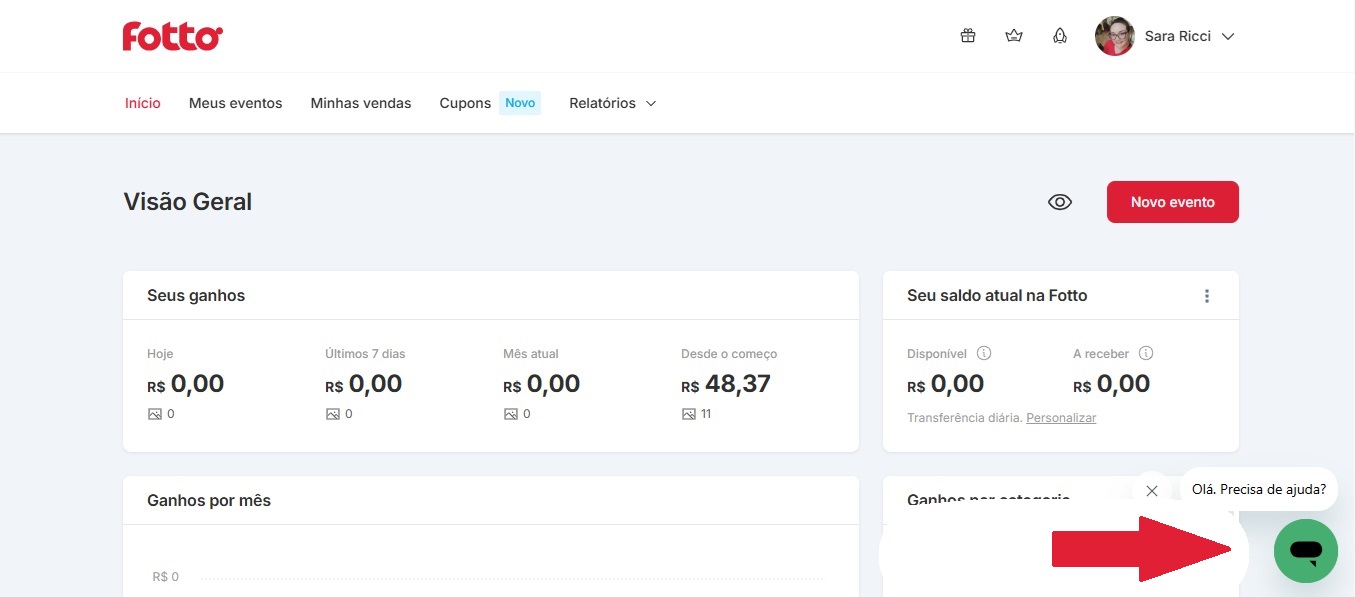Follow the Personalizar link
This screenshot has height=597, width=1355.
1061,418
